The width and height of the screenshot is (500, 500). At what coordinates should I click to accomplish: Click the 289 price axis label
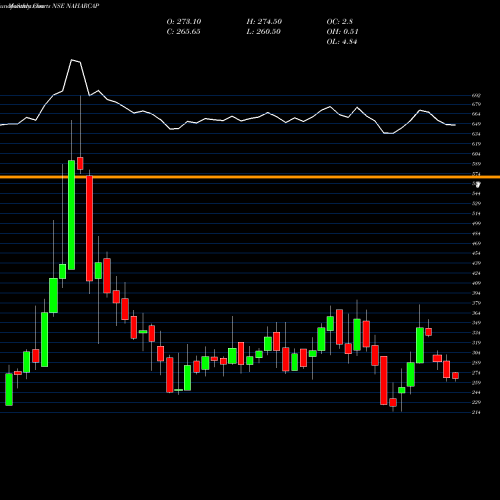pos(476,363)
